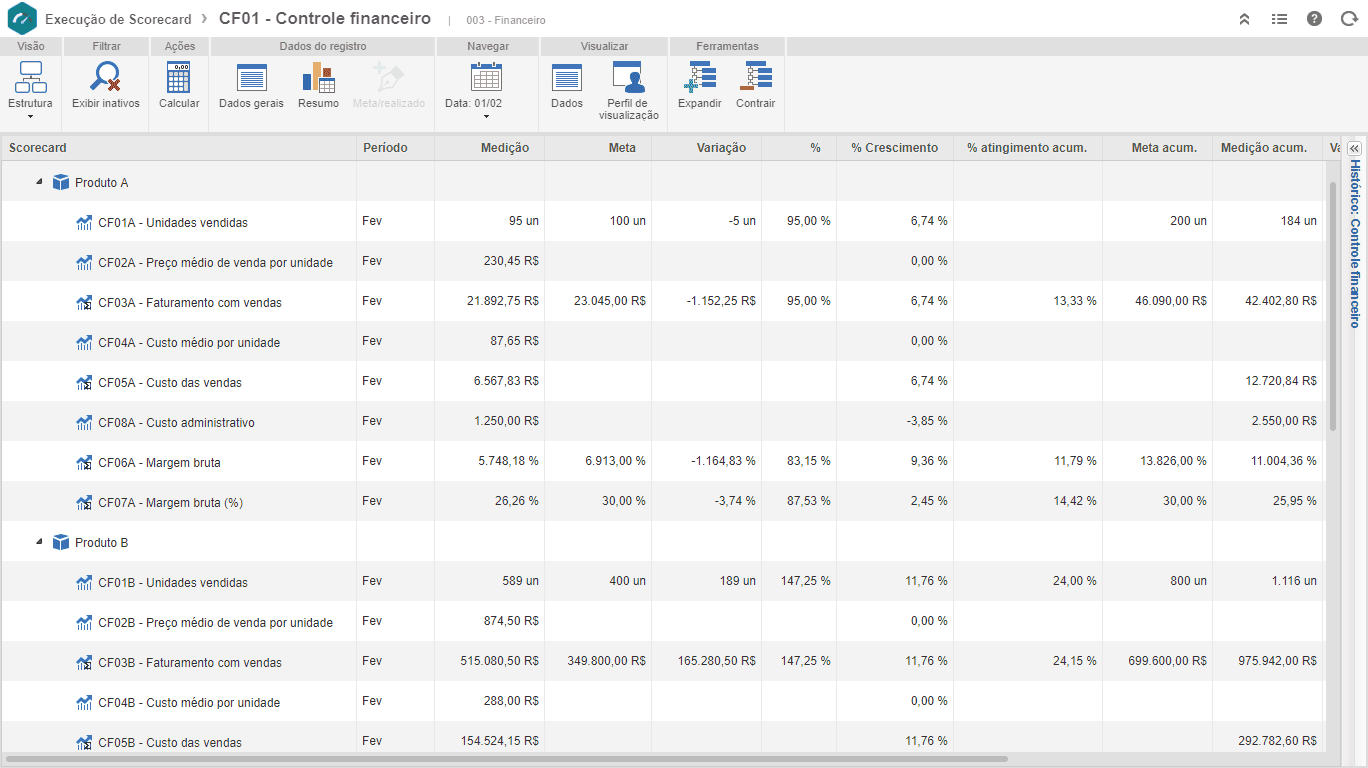1368x768 pixels.
Task: Click the Produto A cube icon
Action: pyautogui.click(x=61, y=182)
